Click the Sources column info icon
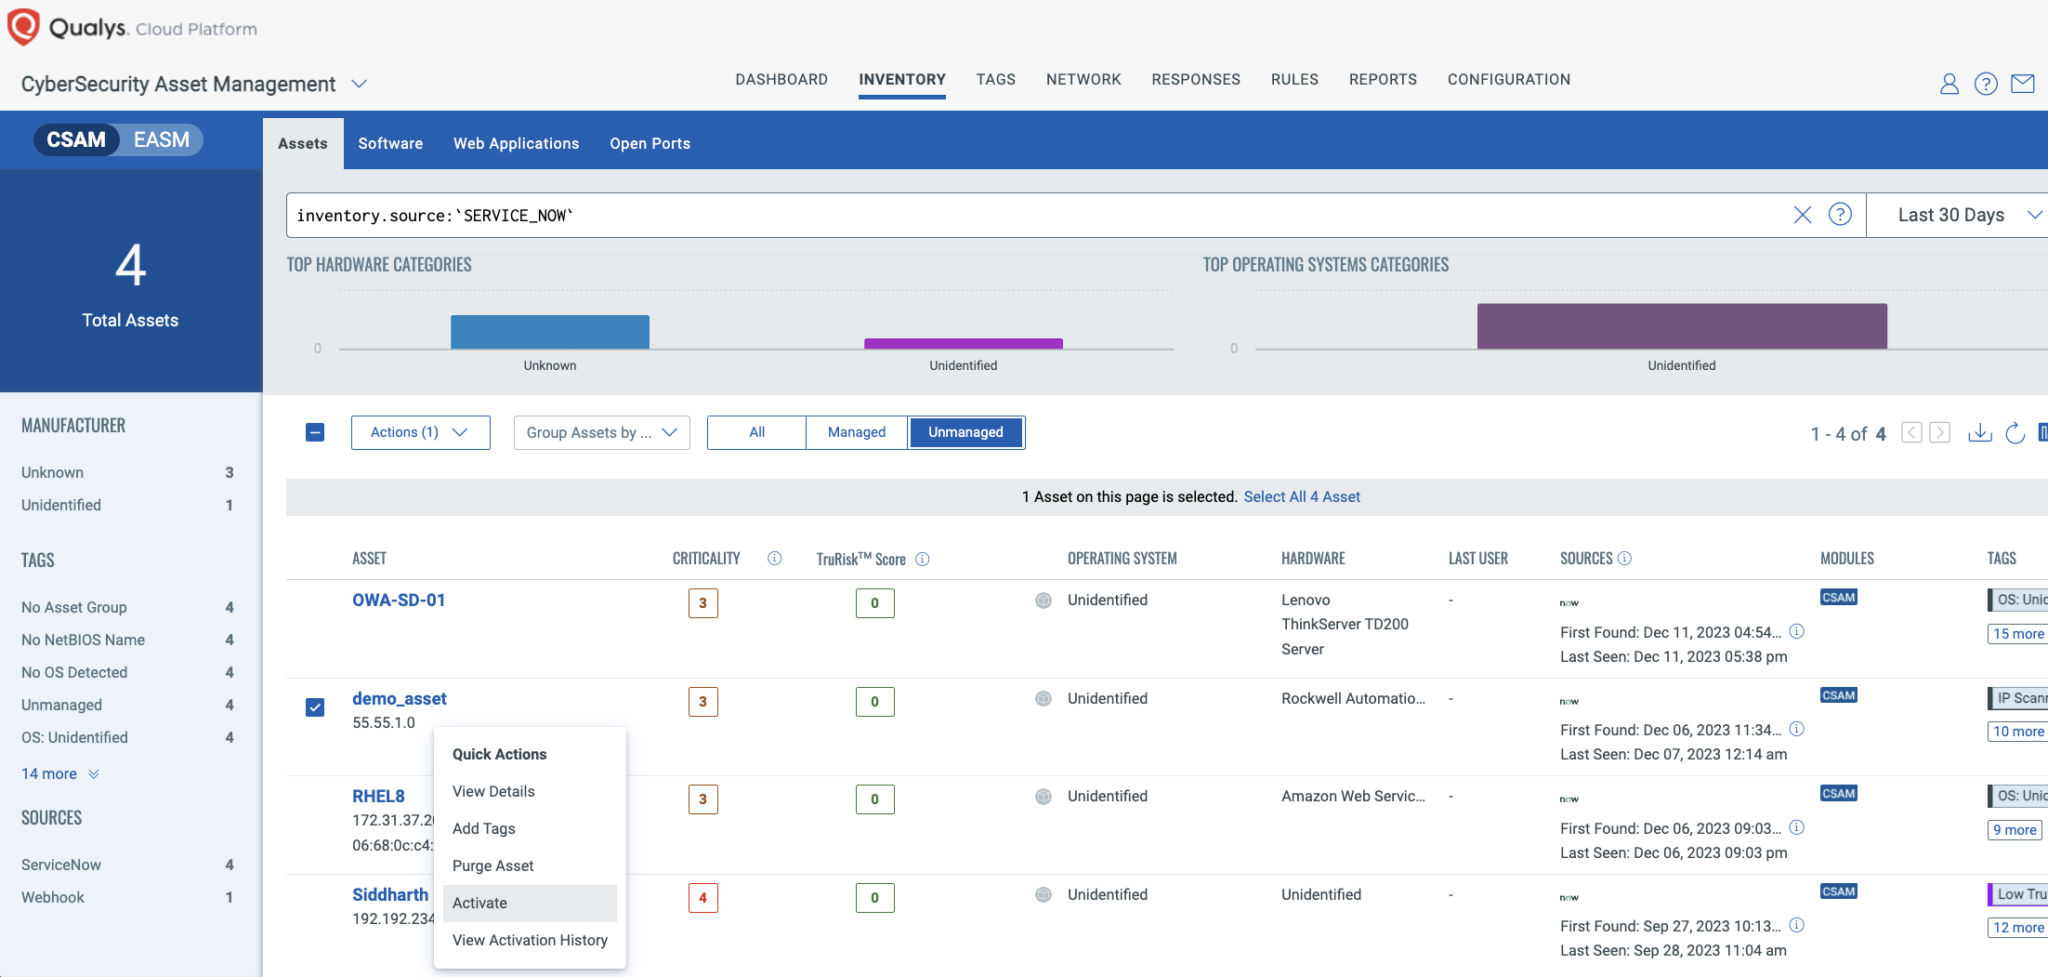 (x=1624, y=558)
